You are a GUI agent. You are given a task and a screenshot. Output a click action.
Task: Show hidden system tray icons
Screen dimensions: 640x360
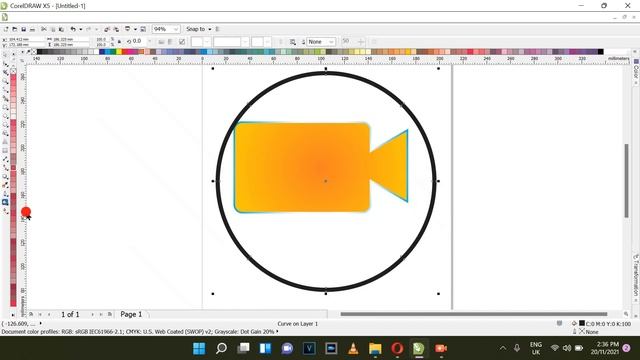(x=503, y=348)
